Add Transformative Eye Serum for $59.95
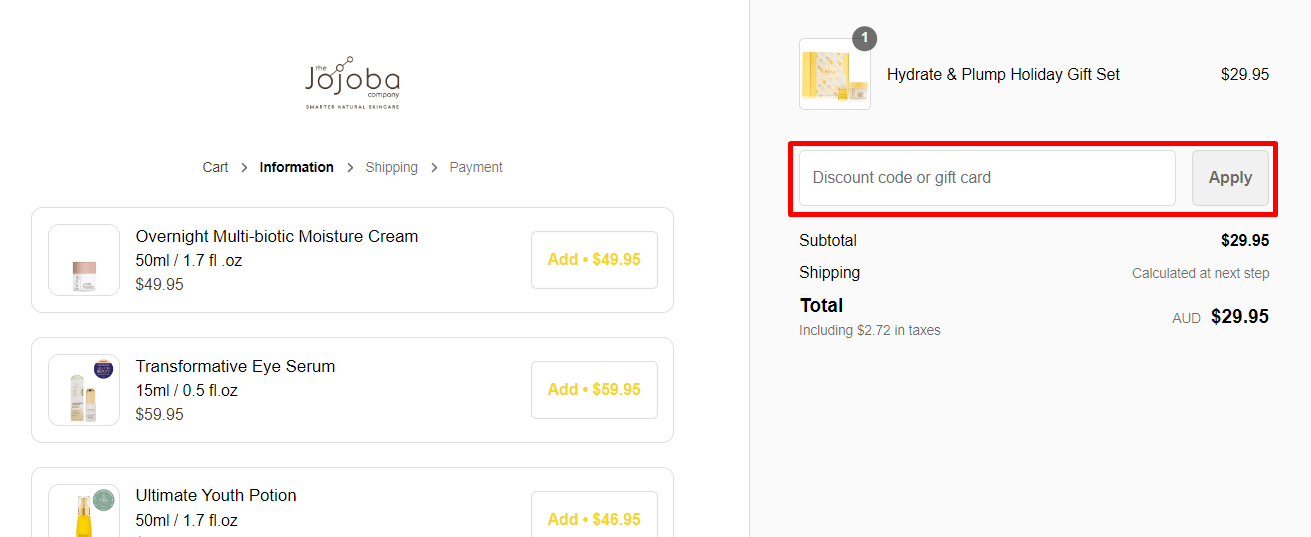 click(x=594, y=390)
